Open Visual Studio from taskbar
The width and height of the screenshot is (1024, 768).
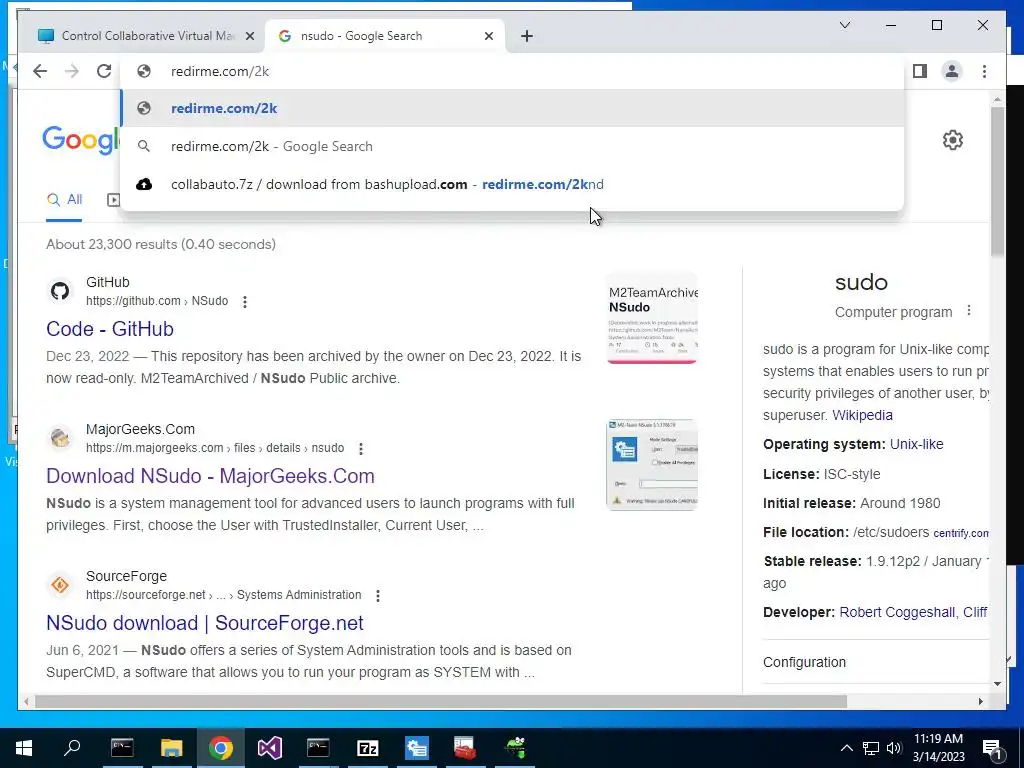[270, 748]
